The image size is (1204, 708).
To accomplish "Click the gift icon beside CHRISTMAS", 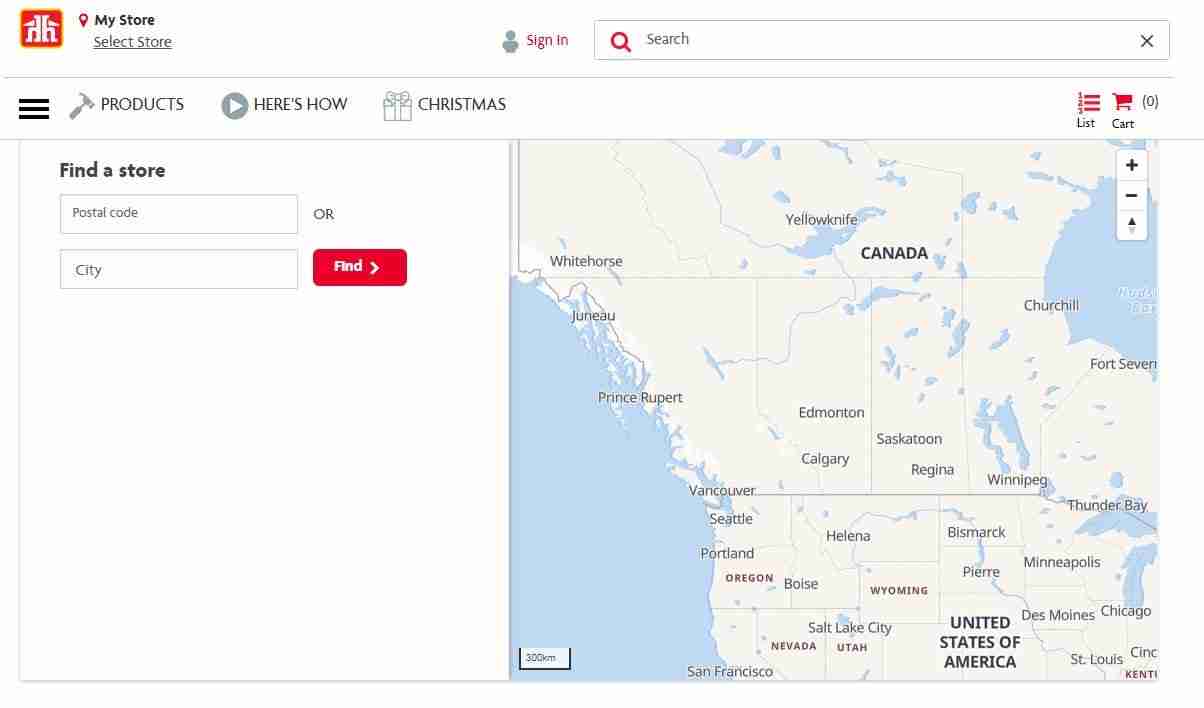I will pyautogui.click(x=396, y=104).
